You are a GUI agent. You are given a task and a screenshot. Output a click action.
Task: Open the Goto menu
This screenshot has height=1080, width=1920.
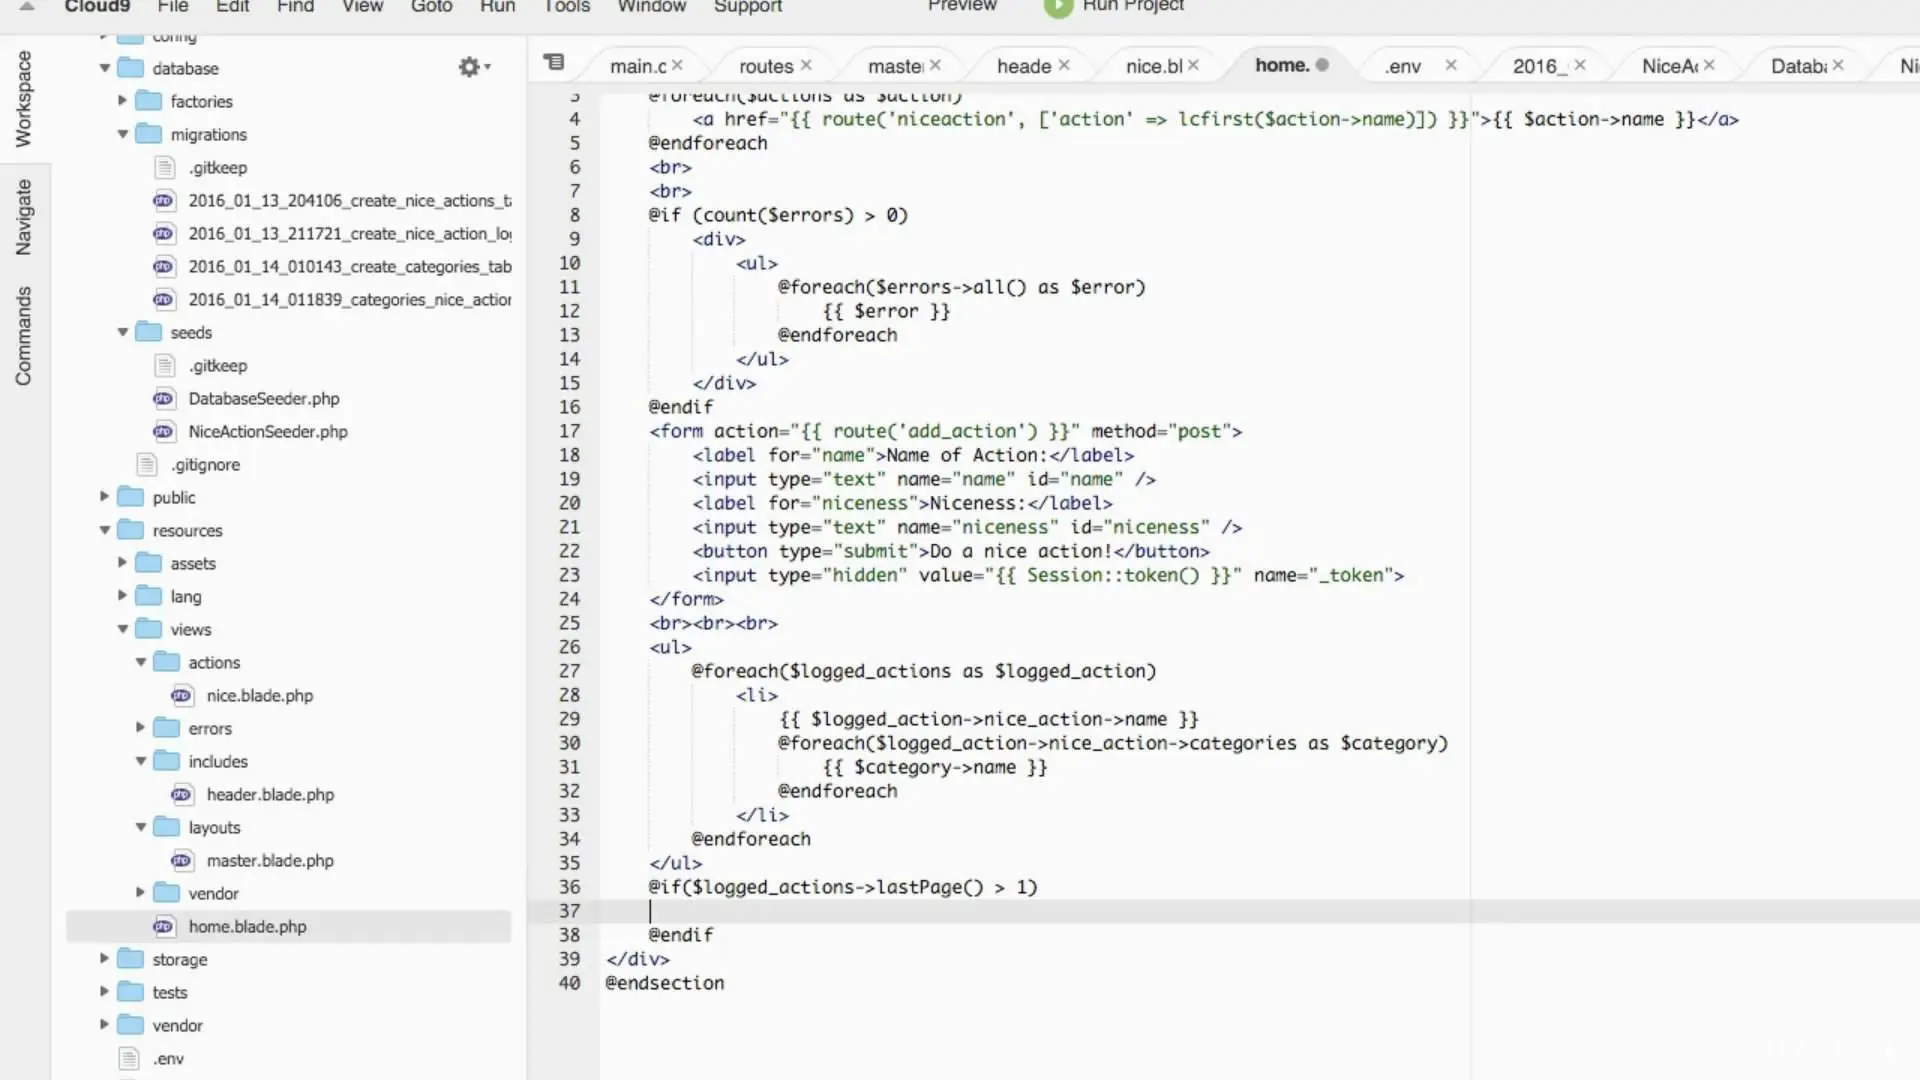point(431,7)
